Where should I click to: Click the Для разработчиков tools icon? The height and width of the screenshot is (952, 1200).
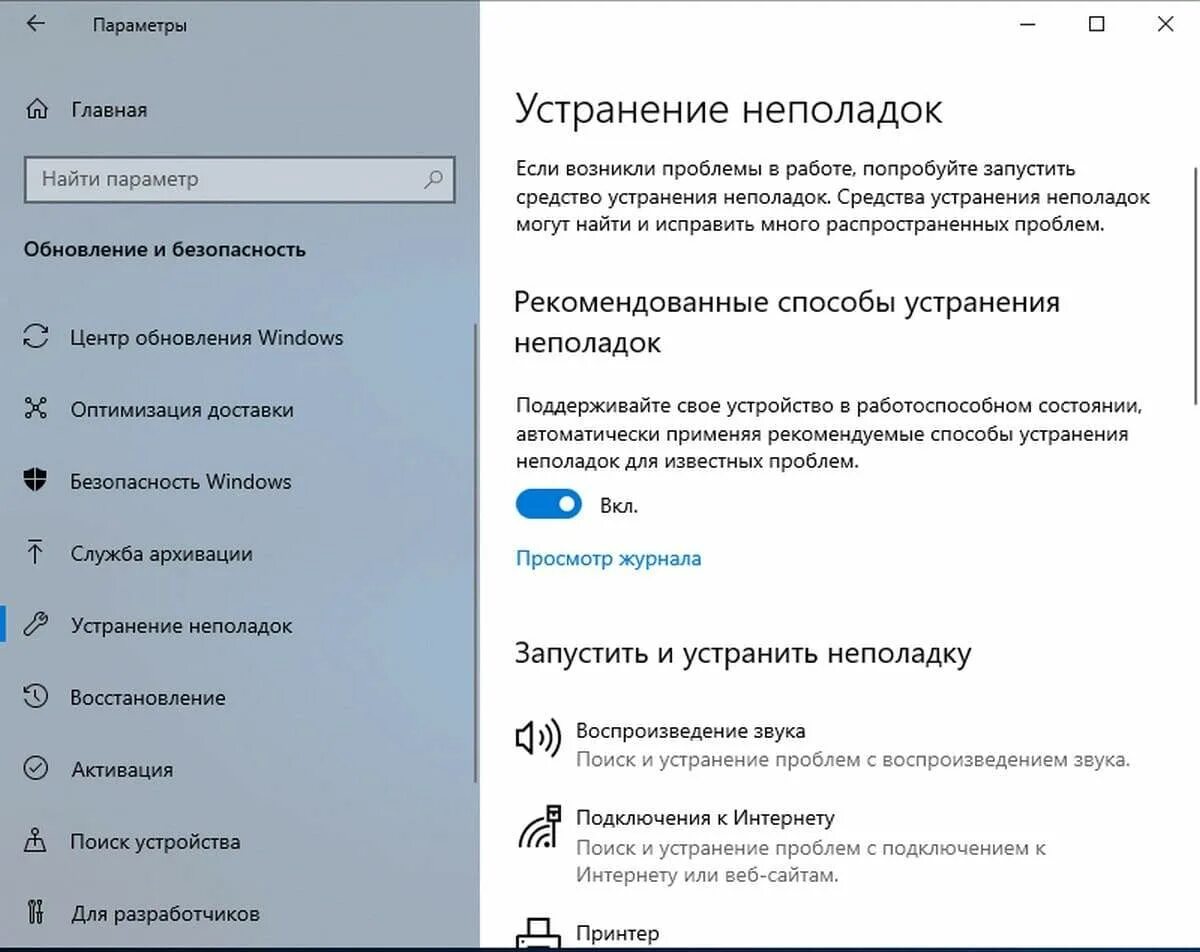36,913
